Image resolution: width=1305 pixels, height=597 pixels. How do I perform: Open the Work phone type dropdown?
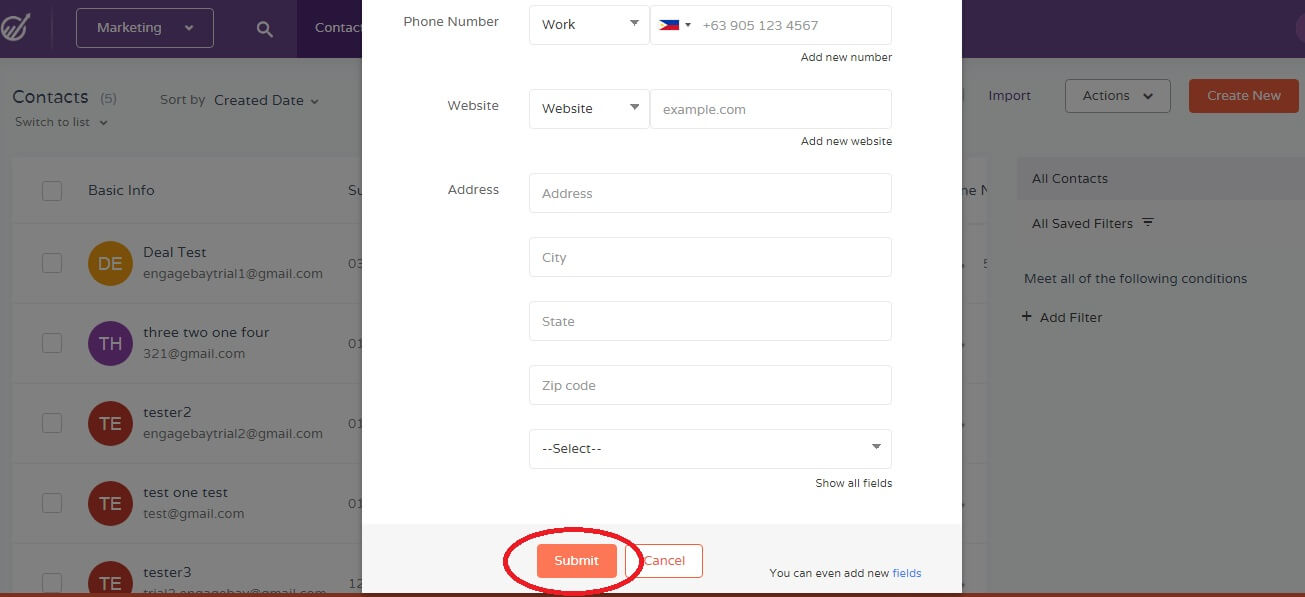tap(588, 24)
